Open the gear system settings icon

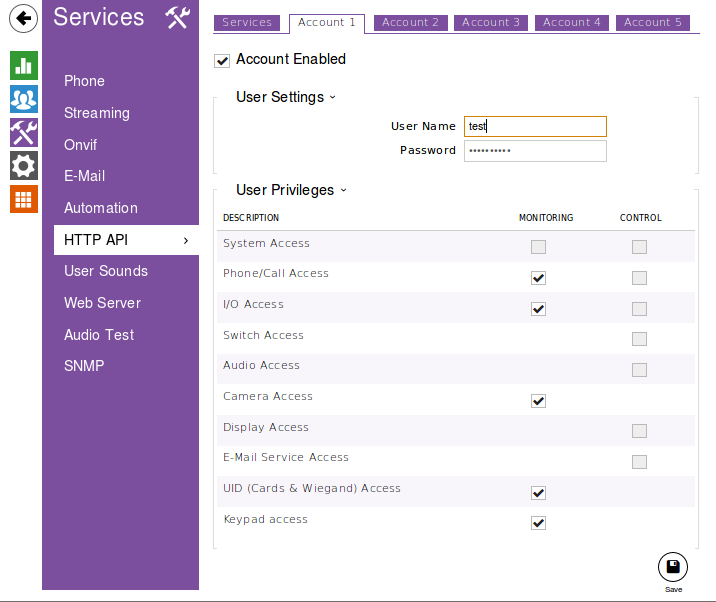(24, 165)
